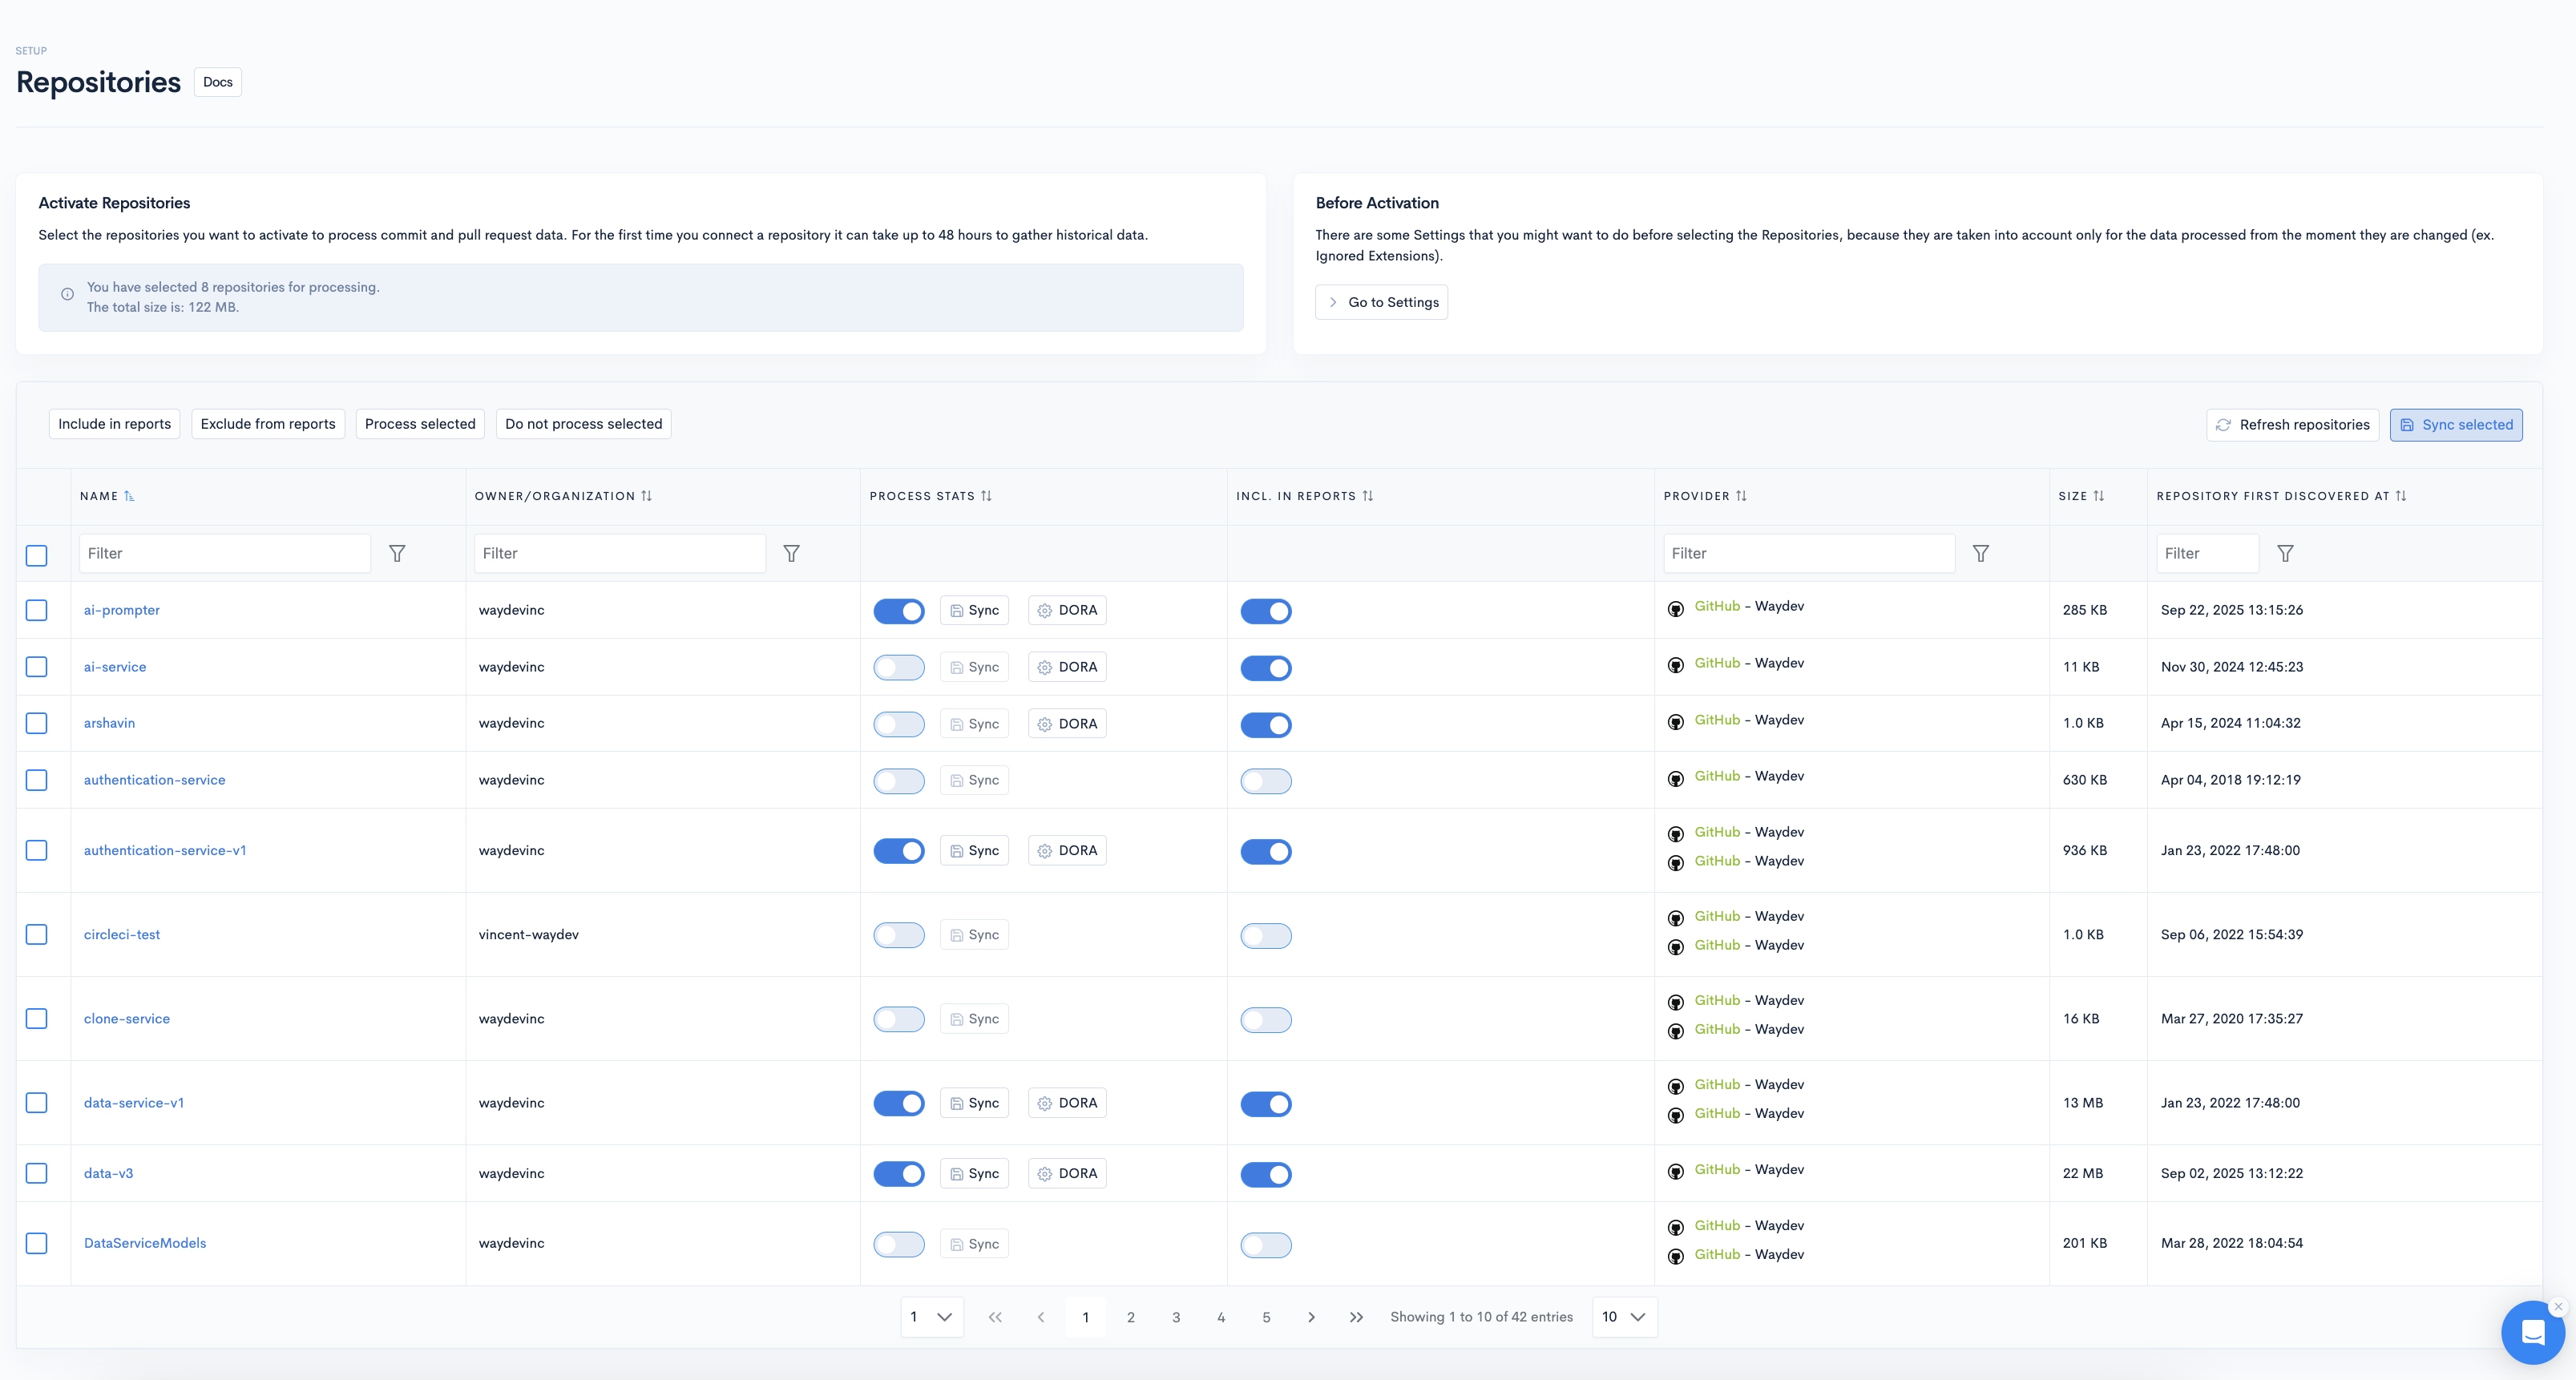
Task: Click the Refresh repositories button
Action: (x=2292, y=425)
